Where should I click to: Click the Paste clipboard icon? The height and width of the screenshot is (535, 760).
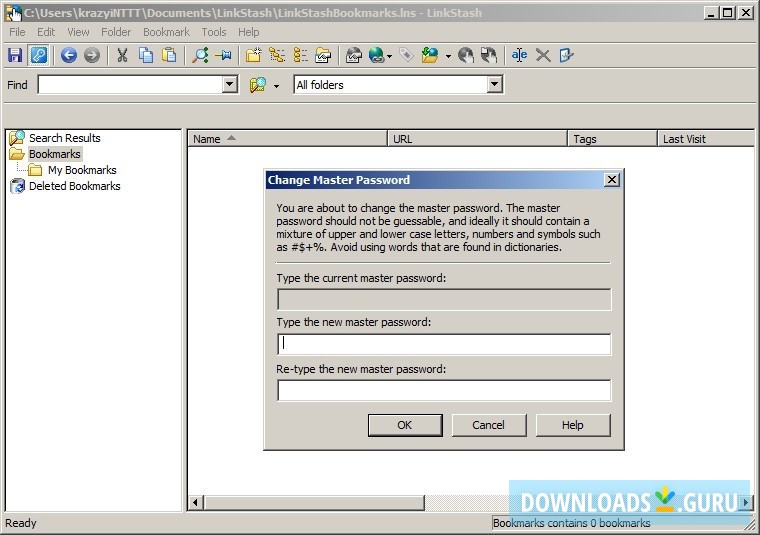[x=169, y=55]
